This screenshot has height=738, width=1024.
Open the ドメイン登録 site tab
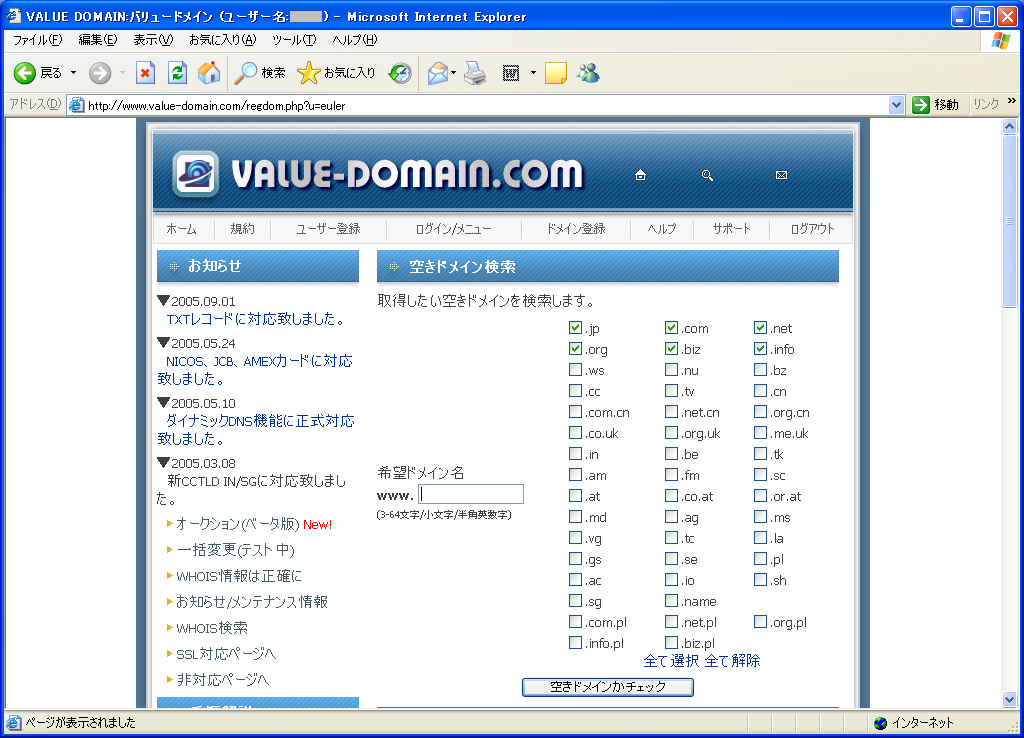coord(576,229)
